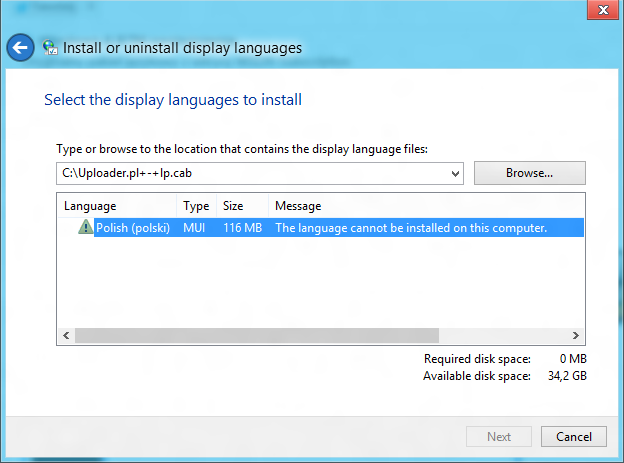Click the wizard icon beside the window title
Image resolution: width=624 pixels, height=463 pixels.
click(50, 48)
